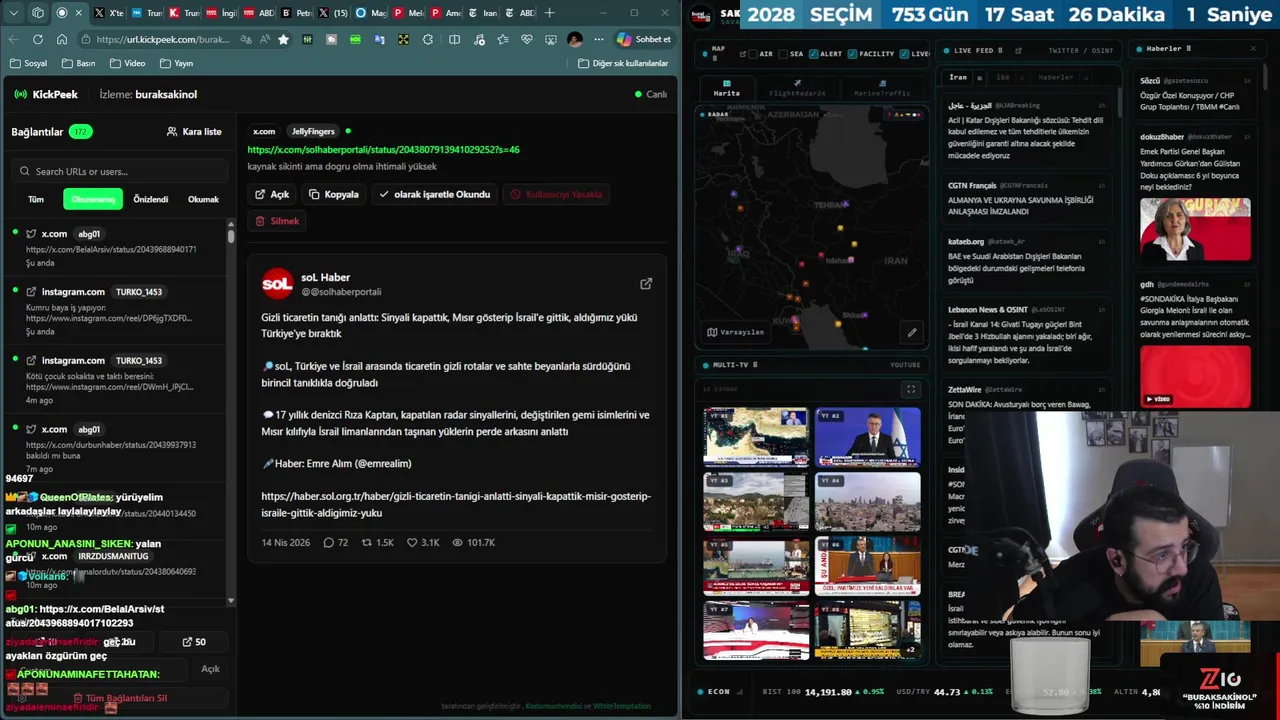Click olarak işaretle Okundu button
This screenshot has width=1280, height=720.
pos(434,194)
